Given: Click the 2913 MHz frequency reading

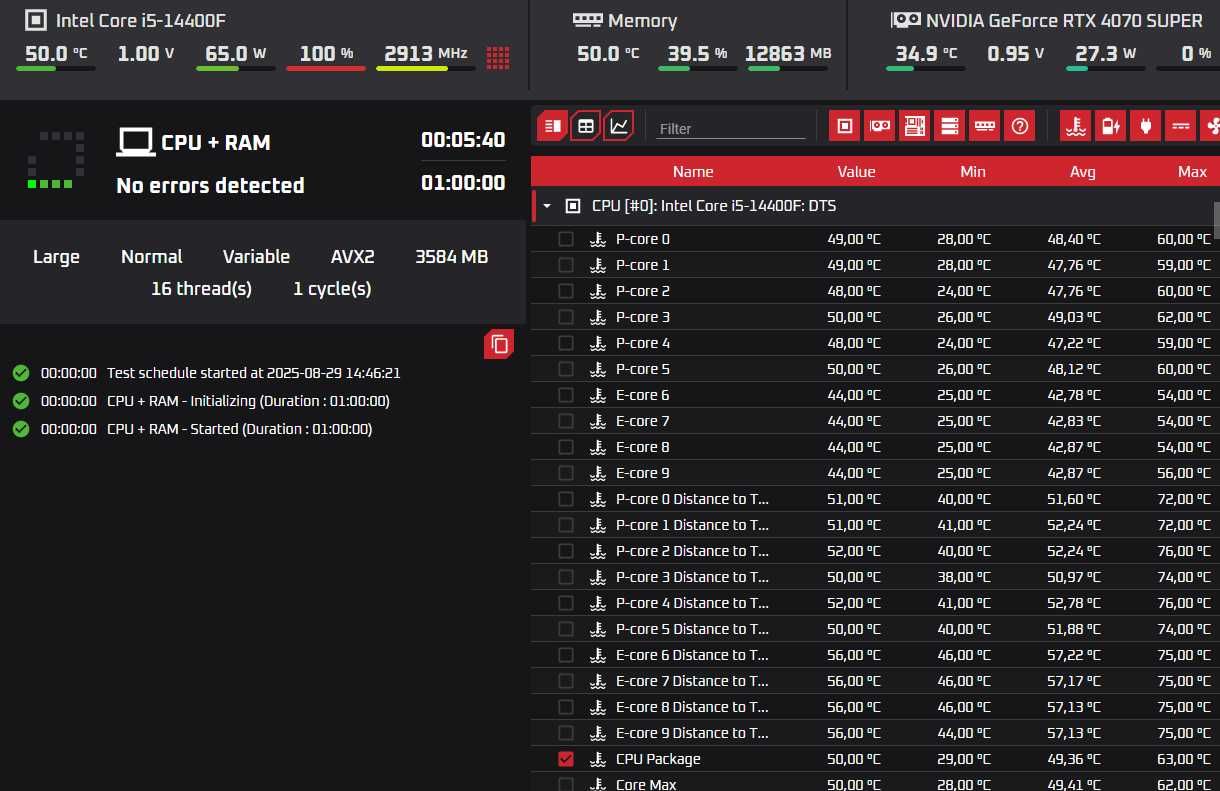Looking at the screenshot, I should (x=426, y=53).
